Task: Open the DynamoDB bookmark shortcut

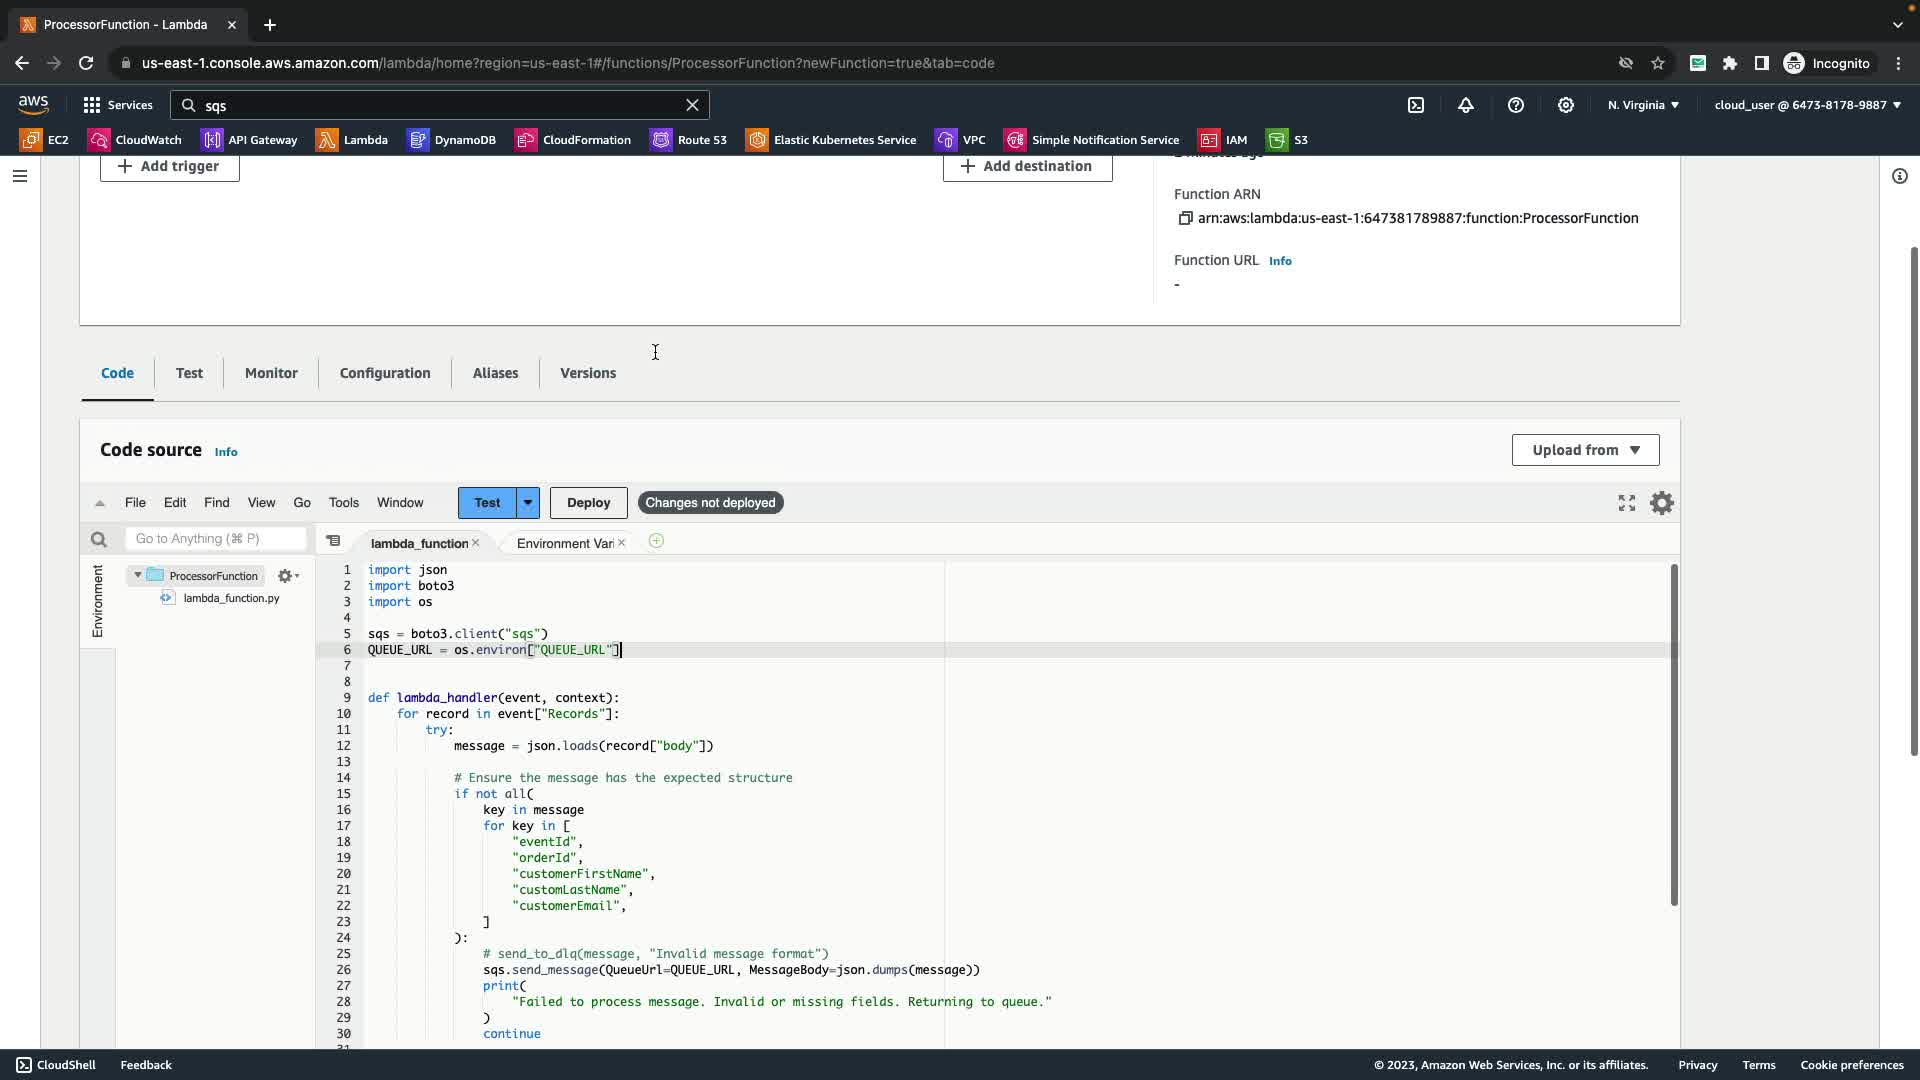Action: [x=452, y=140]
